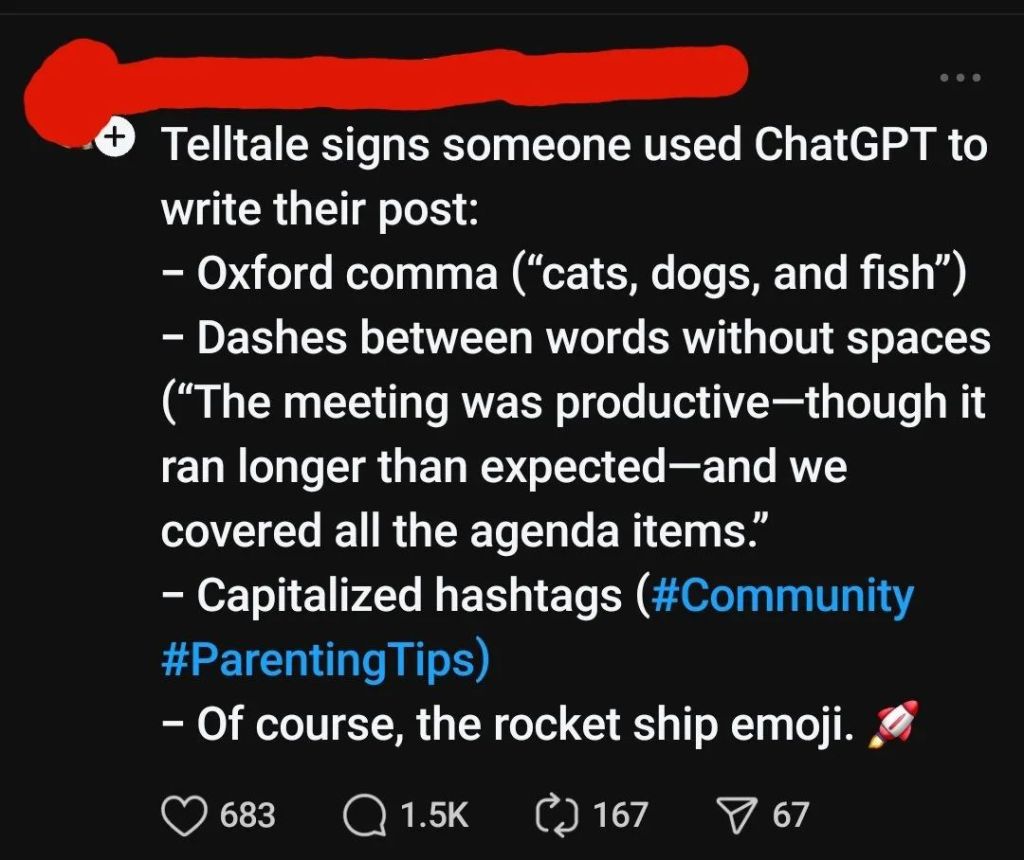Like the post with the heart icon
This screenshot has height=860, width=1024.
tap(182, 814)
